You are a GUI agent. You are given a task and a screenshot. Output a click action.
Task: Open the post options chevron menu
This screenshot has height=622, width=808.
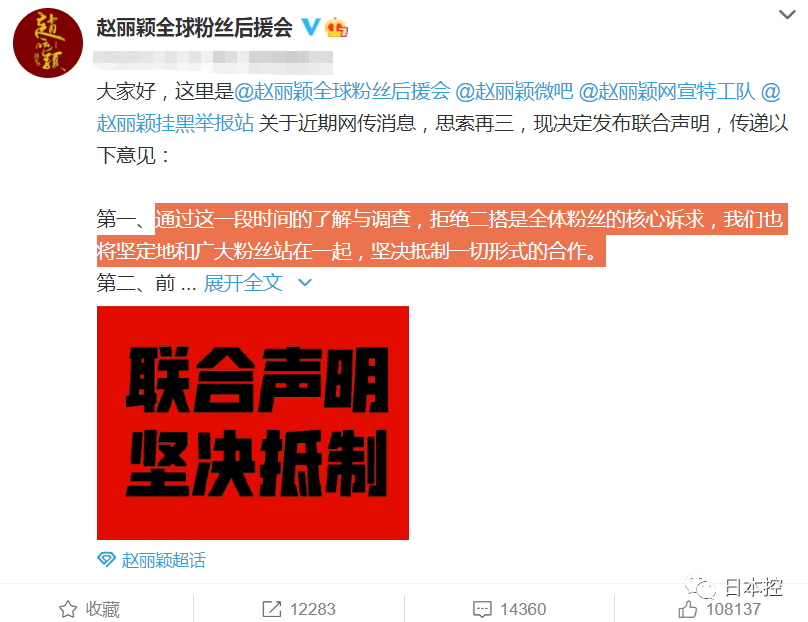point(787,15)
